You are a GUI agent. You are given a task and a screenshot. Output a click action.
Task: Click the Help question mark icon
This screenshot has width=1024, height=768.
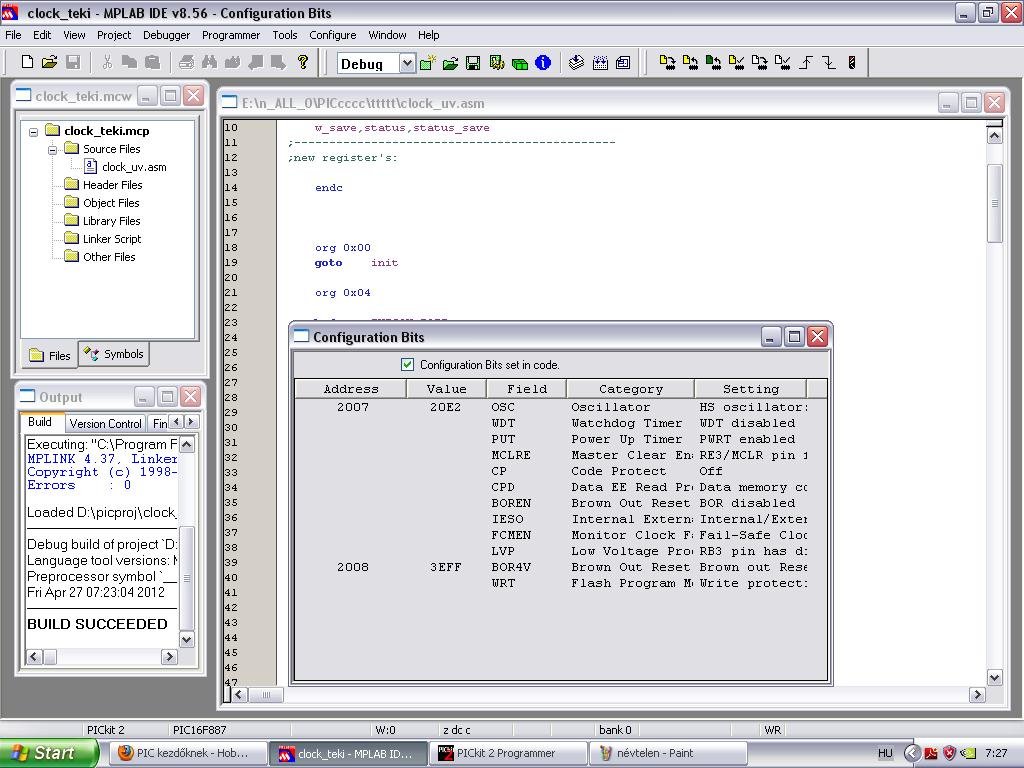pyautogui.click(x=303, y=63)
